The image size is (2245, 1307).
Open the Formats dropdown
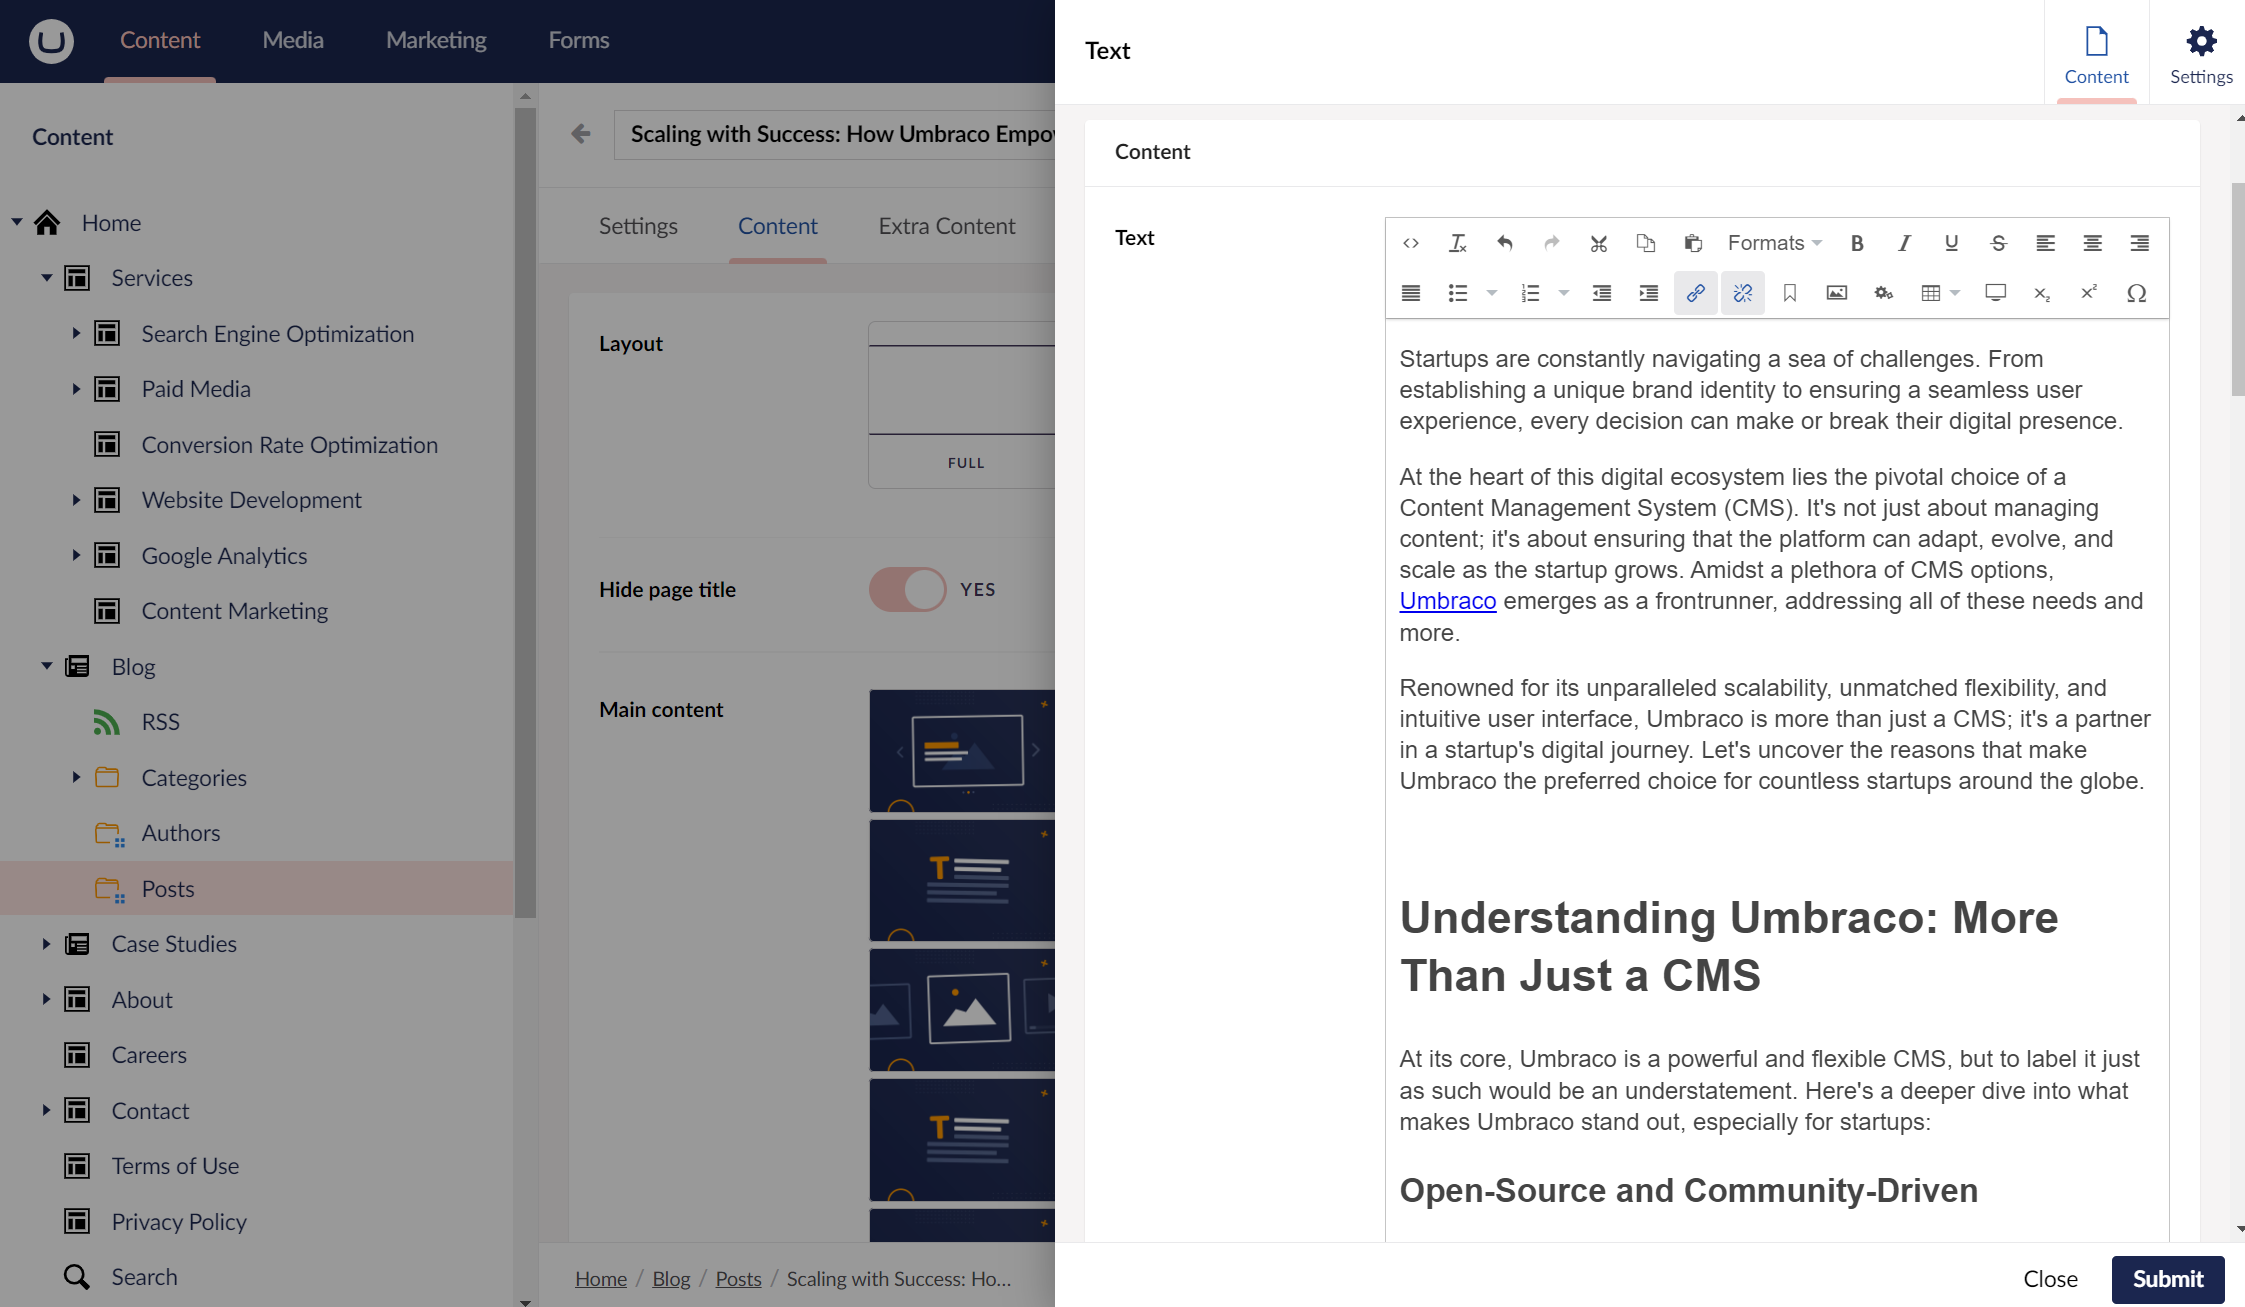pos(1774,243)
